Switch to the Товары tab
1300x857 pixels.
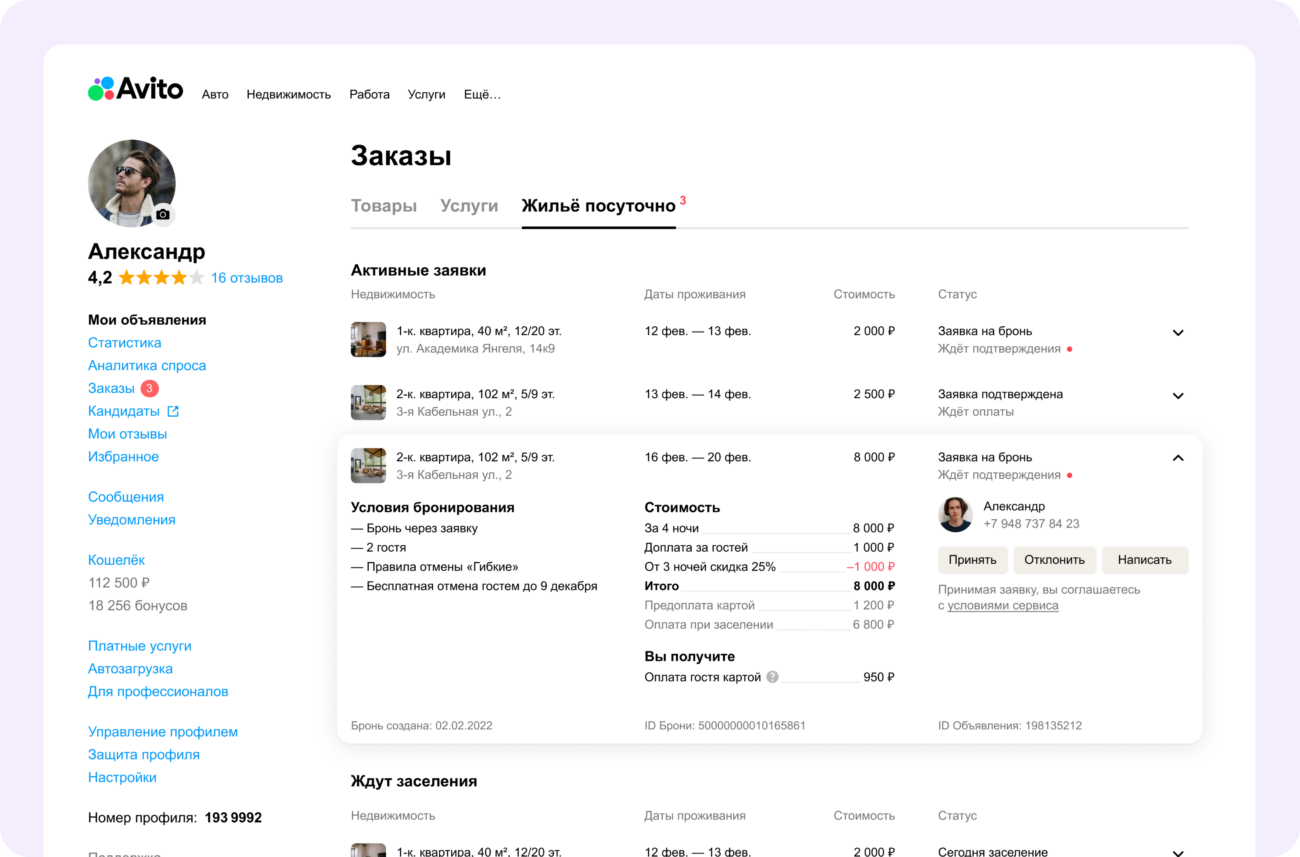point(384,205)
